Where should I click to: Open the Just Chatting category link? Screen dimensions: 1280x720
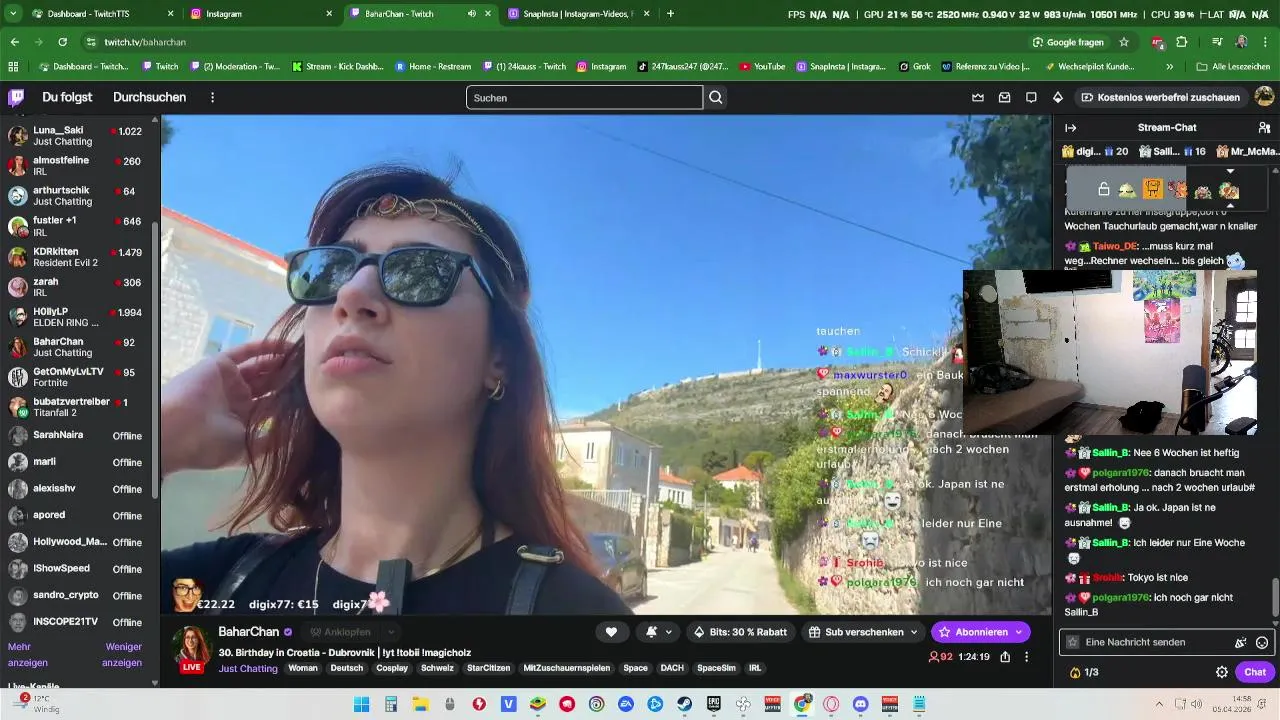[x=248, y=668]
